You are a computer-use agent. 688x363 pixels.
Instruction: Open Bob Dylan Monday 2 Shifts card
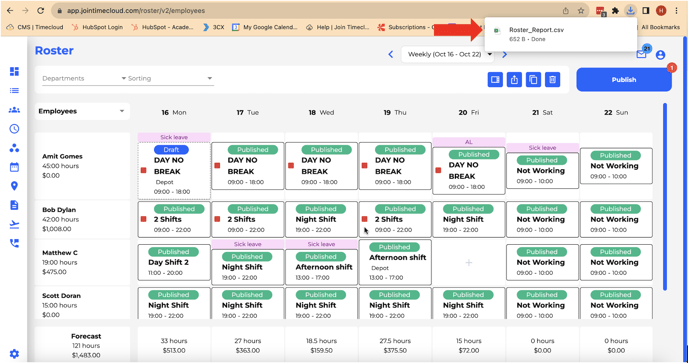[174, 219]
